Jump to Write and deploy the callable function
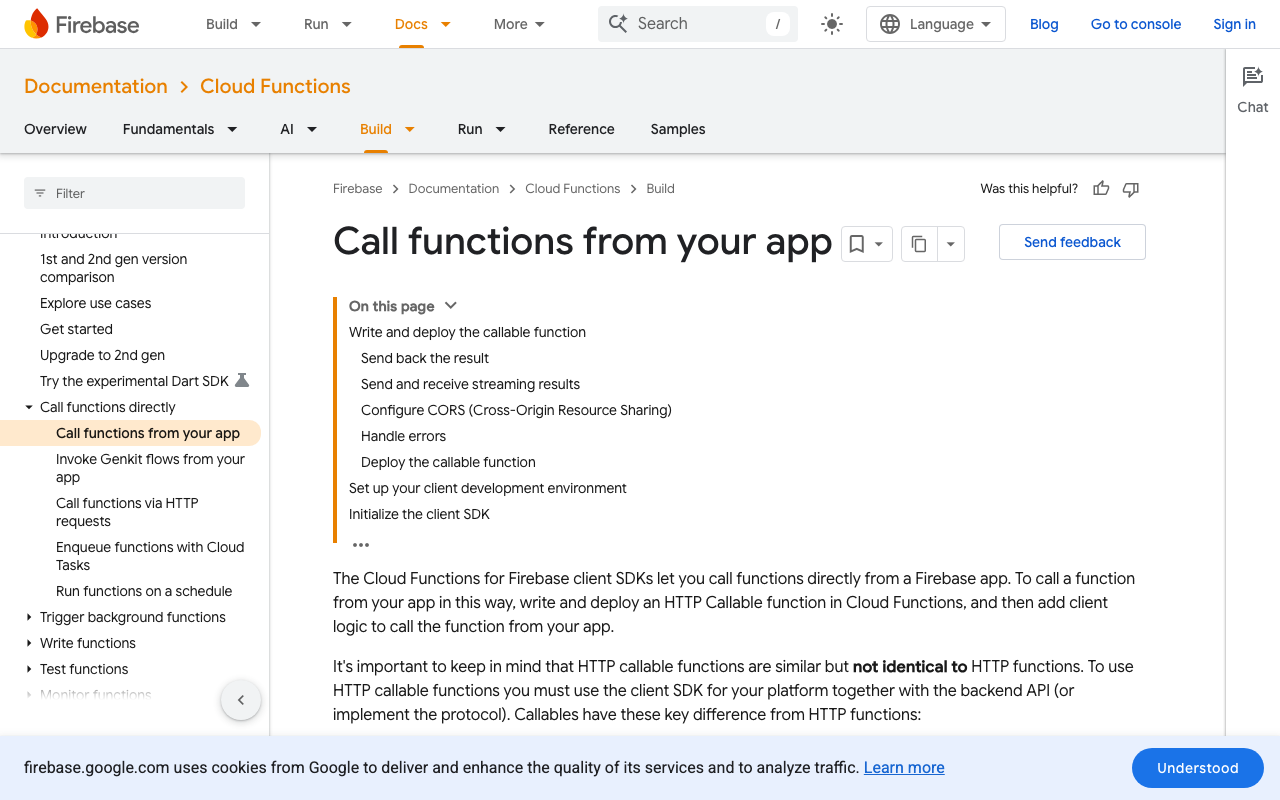 [x=467, y=332]
